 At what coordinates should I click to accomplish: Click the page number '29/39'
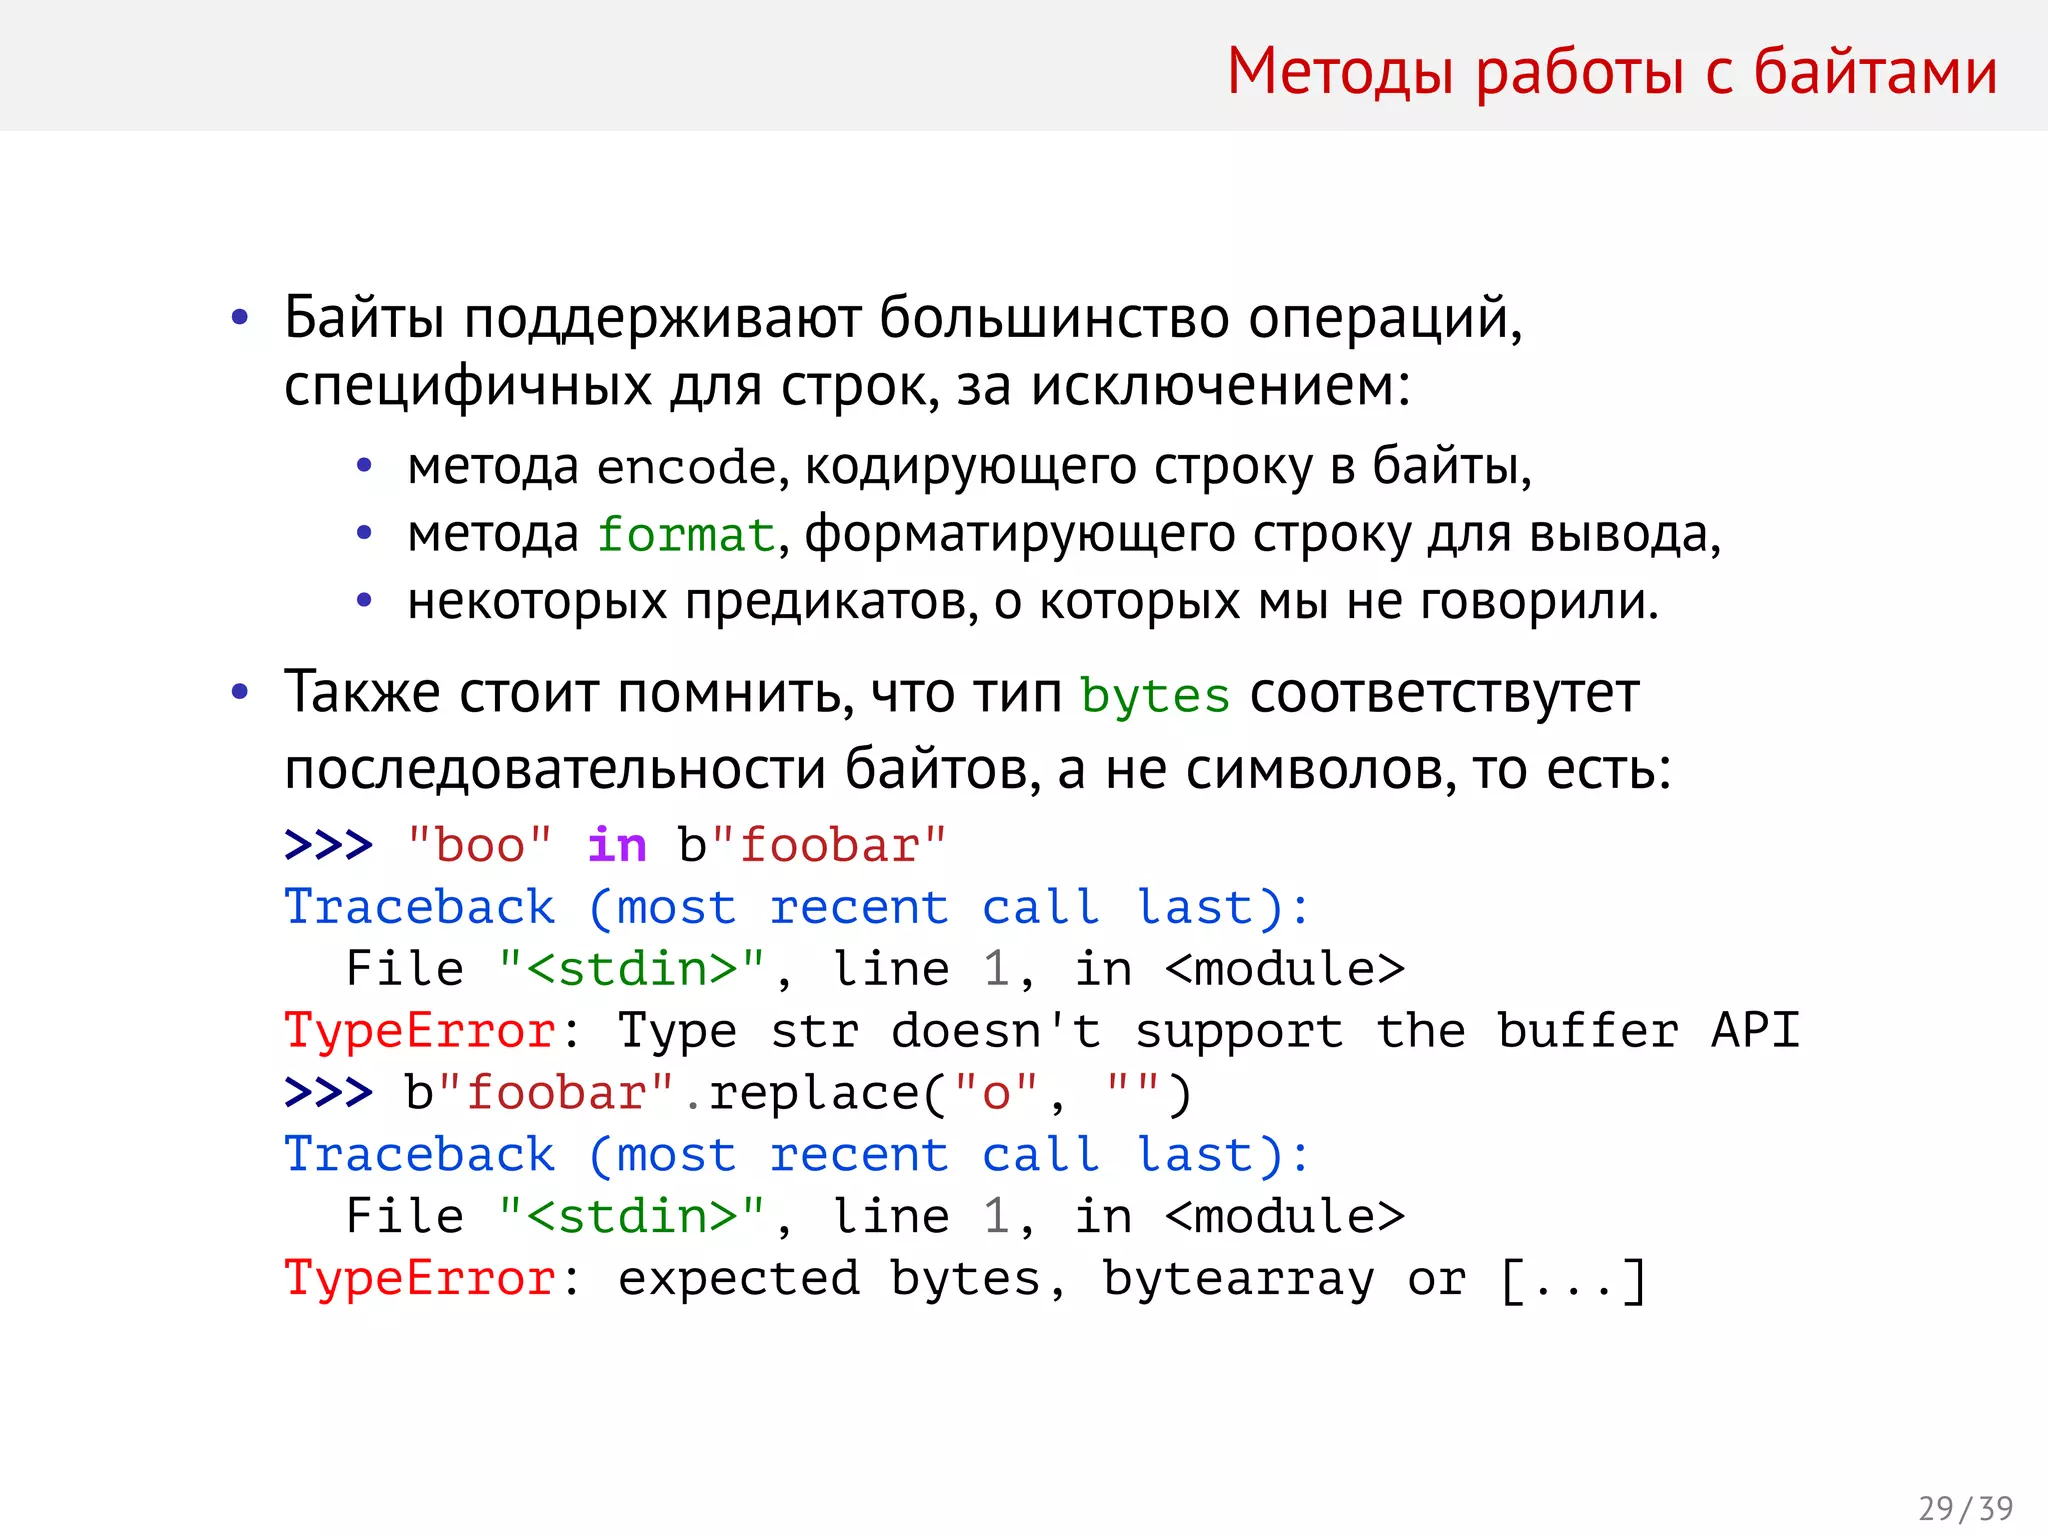pos(1966,1508)
